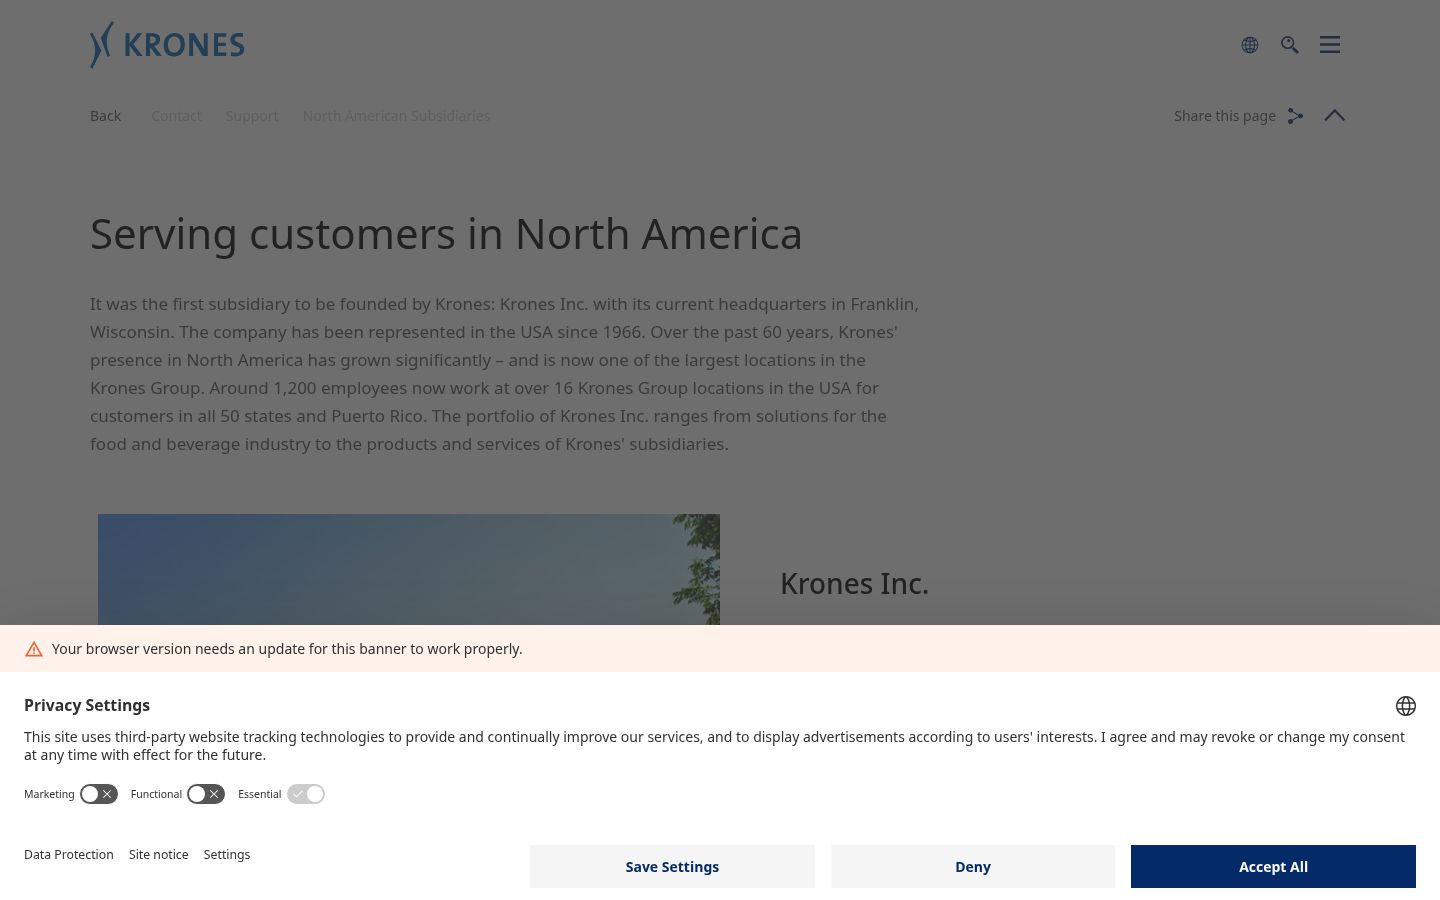Click the Krones logo
The image size is (1440, 900).
tap(167, 45)
